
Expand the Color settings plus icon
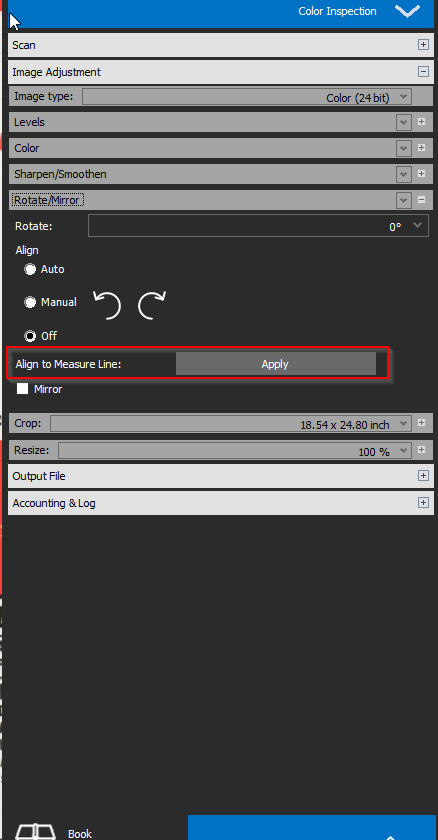[421, 148]
